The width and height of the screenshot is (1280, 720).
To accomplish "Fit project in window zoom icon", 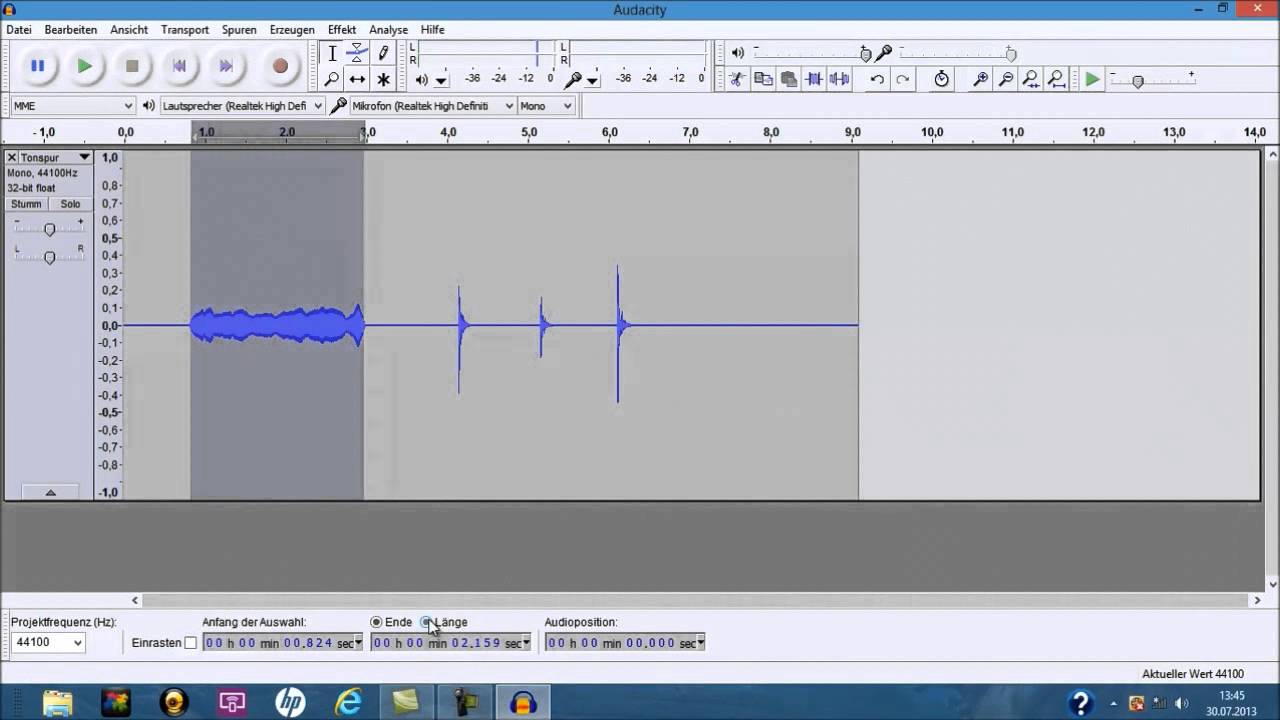I will click(1057, 79).
